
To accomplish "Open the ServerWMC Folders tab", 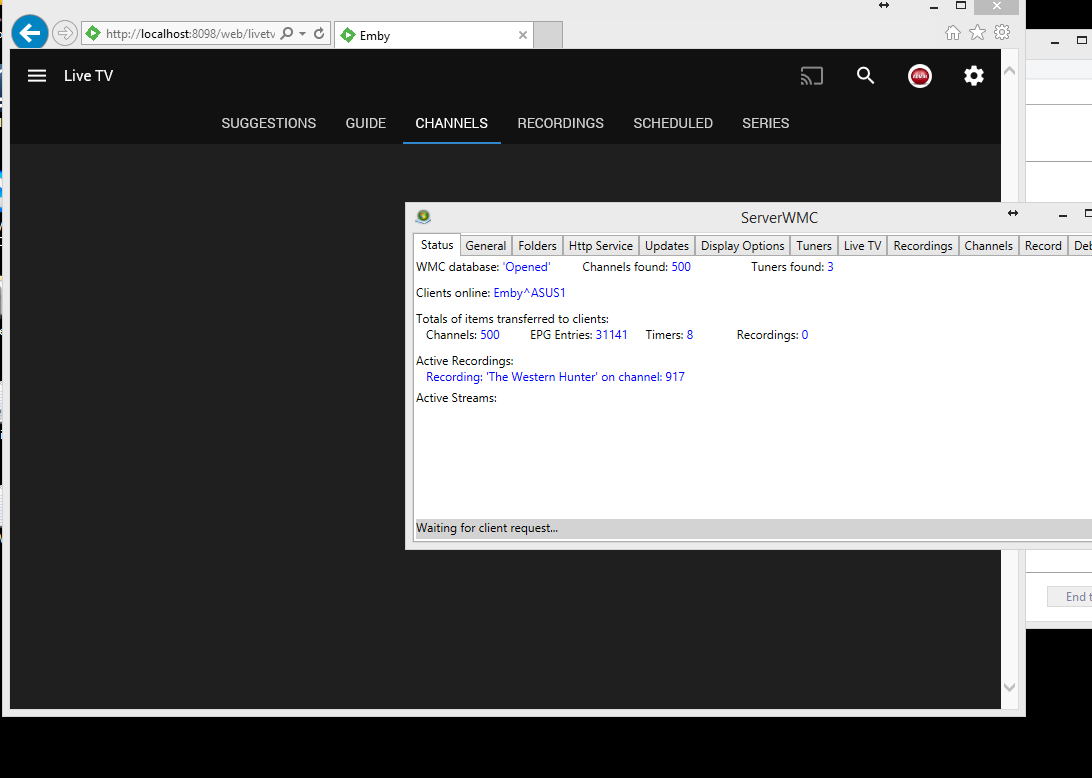I will click(x=537, y=246).
